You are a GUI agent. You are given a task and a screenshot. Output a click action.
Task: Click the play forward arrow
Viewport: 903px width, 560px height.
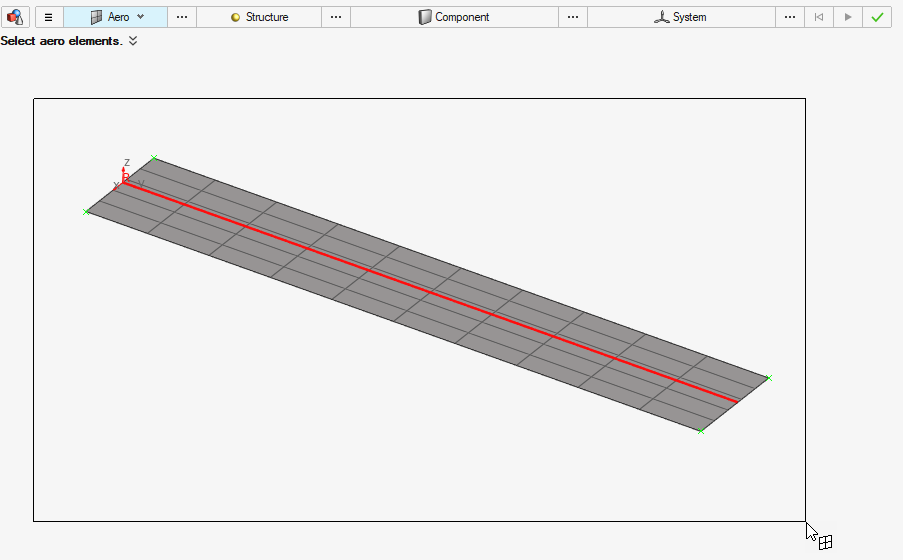[848, 17]
